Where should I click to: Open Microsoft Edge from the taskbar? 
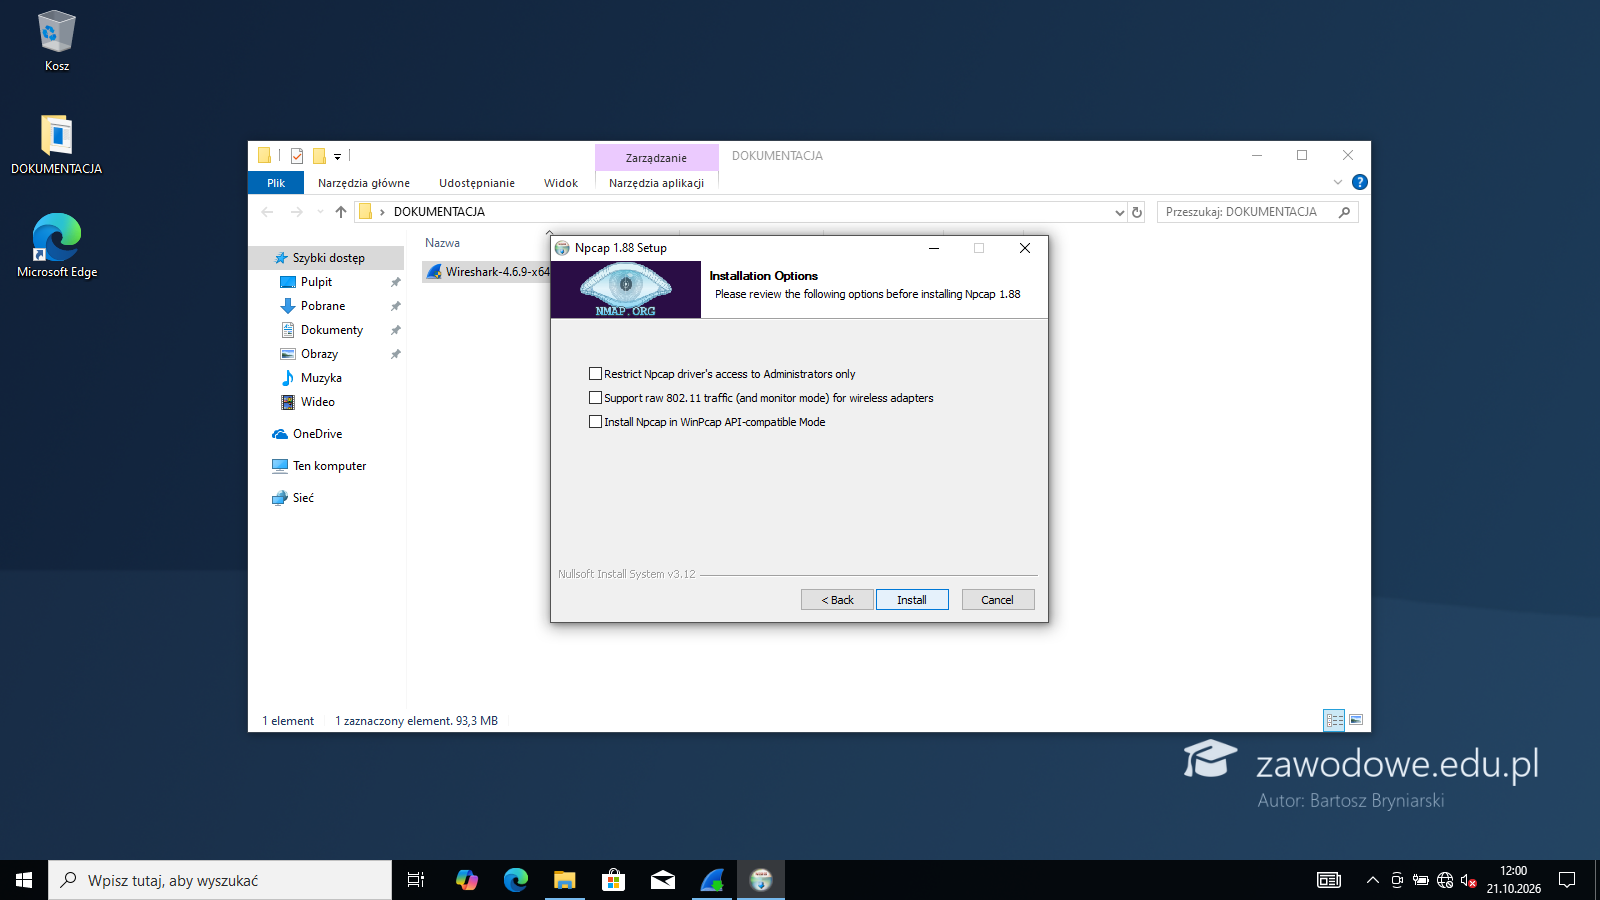(516, 880)
